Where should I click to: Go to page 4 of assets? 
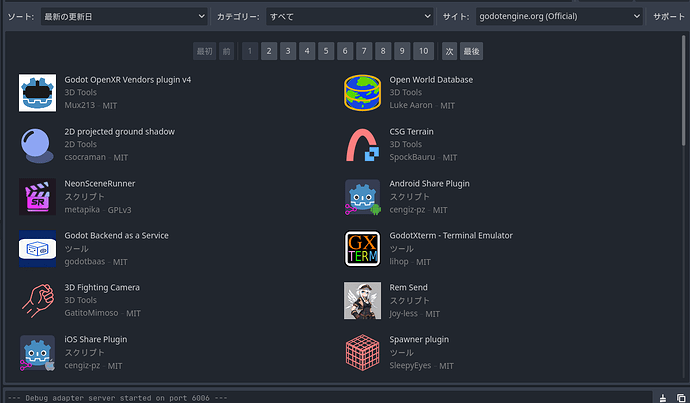tap(307, 51)
